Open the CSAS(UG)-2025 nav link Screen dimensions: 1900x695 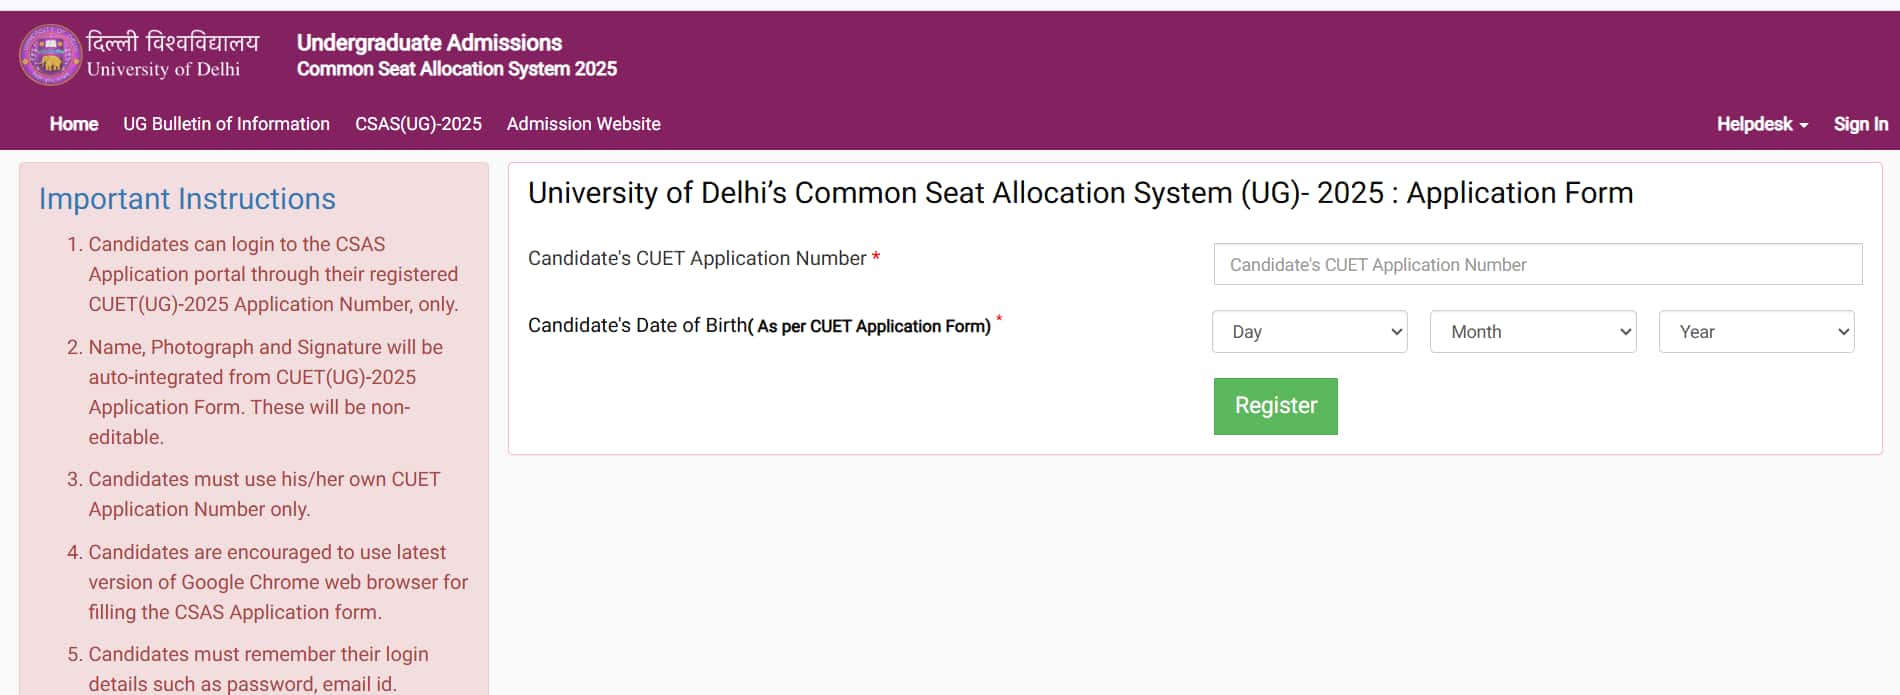tap(418, 124)
